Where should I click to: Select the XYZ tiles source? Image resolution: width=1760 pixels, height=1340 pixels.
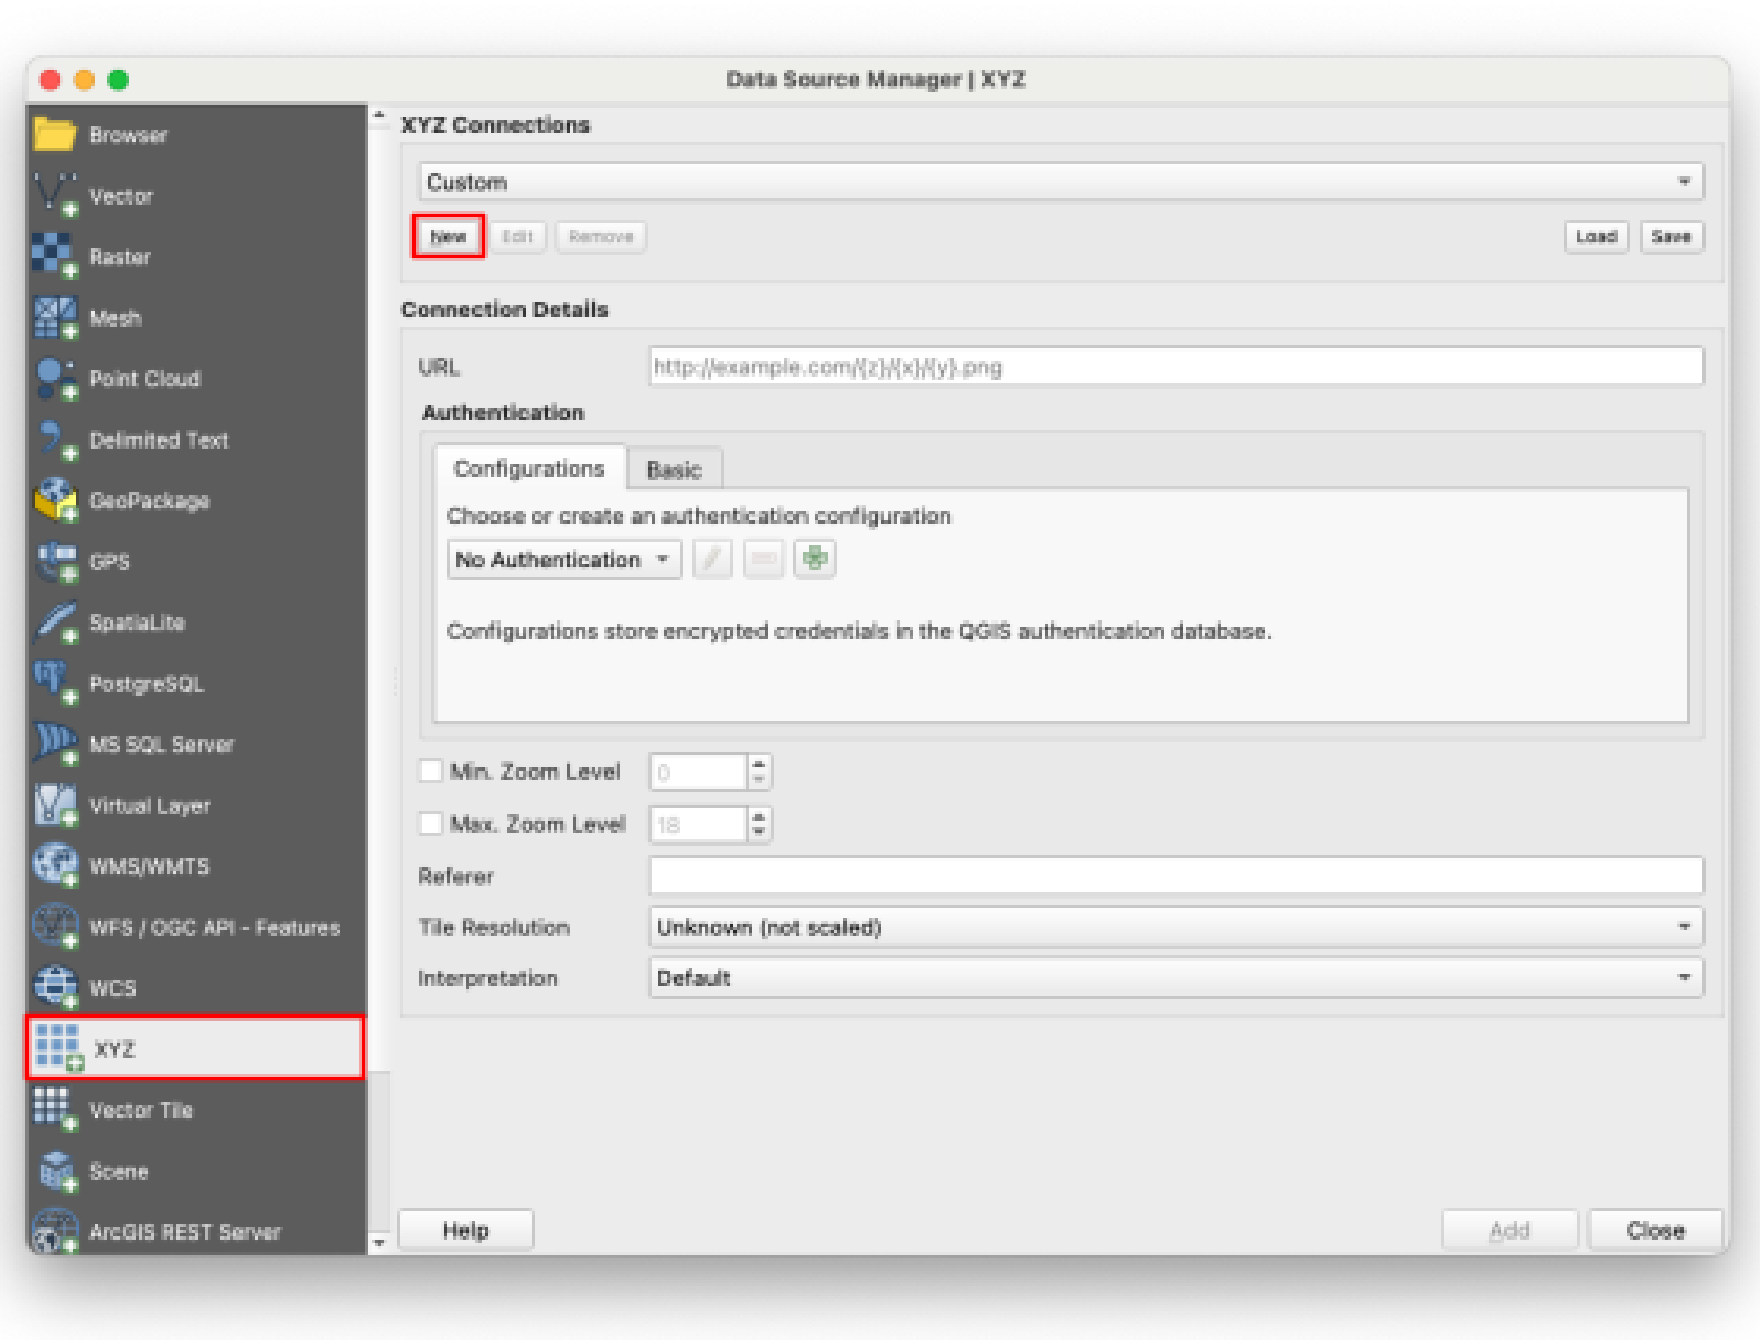[196, 1048]
